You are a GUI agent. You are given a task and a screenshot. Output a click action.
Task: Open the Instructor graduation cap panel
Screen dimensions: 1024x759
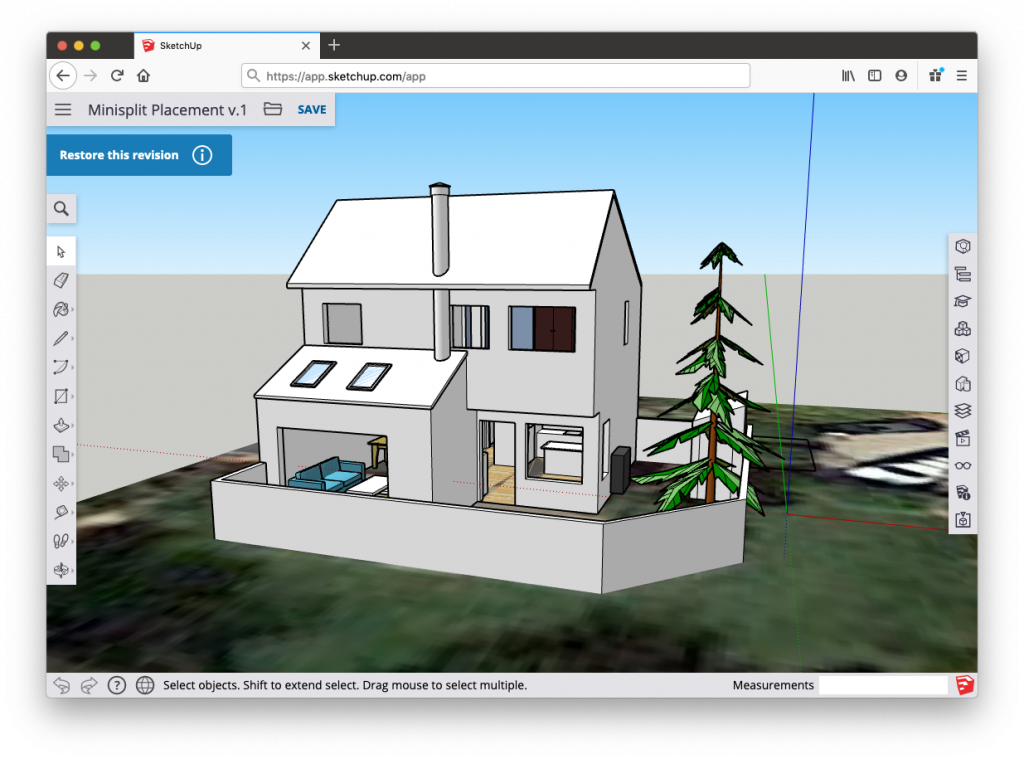point(963,301)
